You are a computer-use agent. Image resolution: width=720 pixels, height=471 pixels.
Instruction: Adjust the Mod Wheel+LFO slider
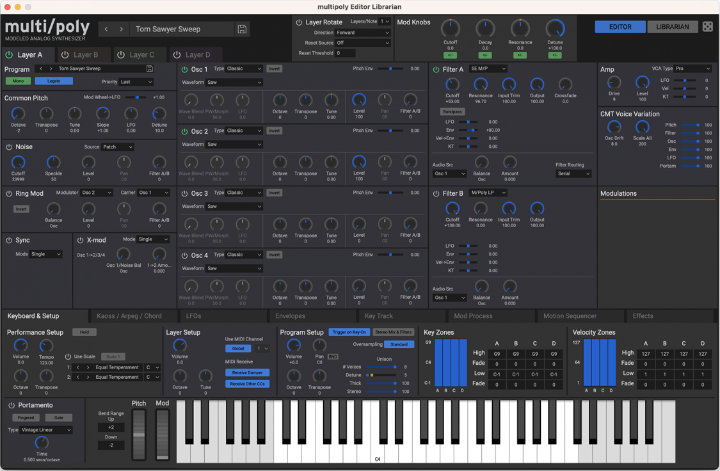(136, 97)
